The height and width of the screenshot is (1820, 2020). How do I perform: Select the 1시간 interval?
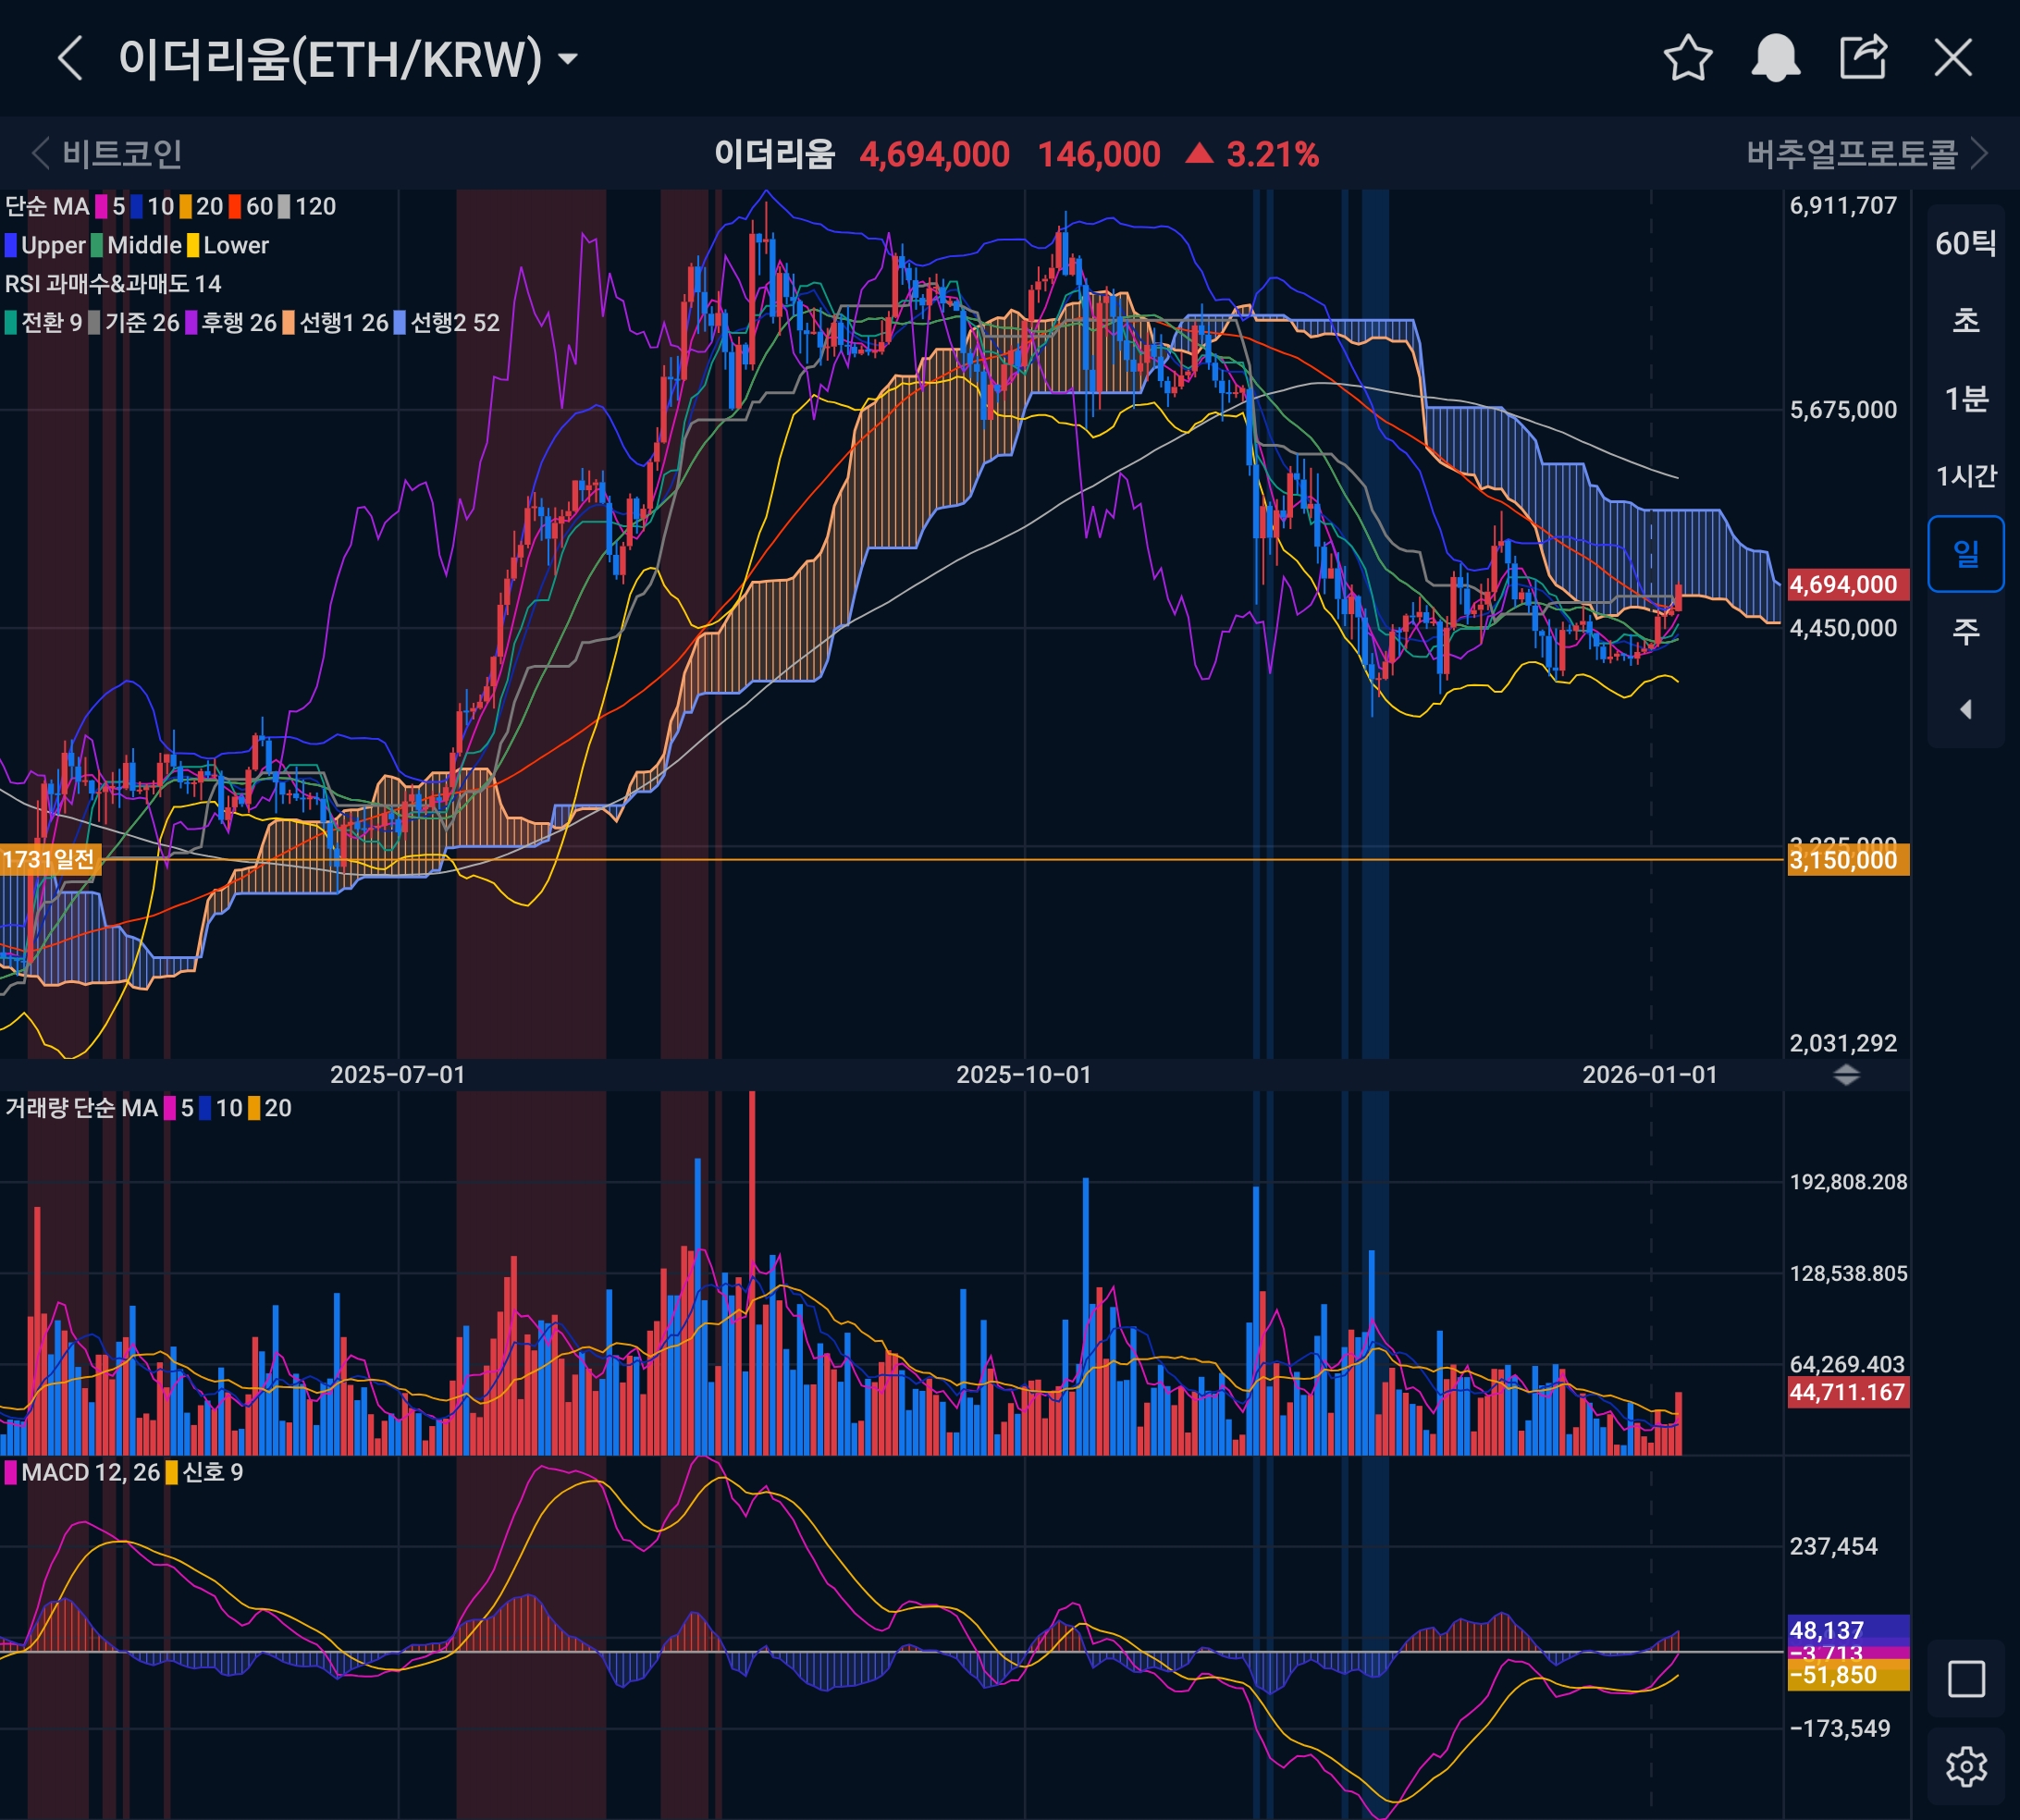click(x=1966, y=476)
